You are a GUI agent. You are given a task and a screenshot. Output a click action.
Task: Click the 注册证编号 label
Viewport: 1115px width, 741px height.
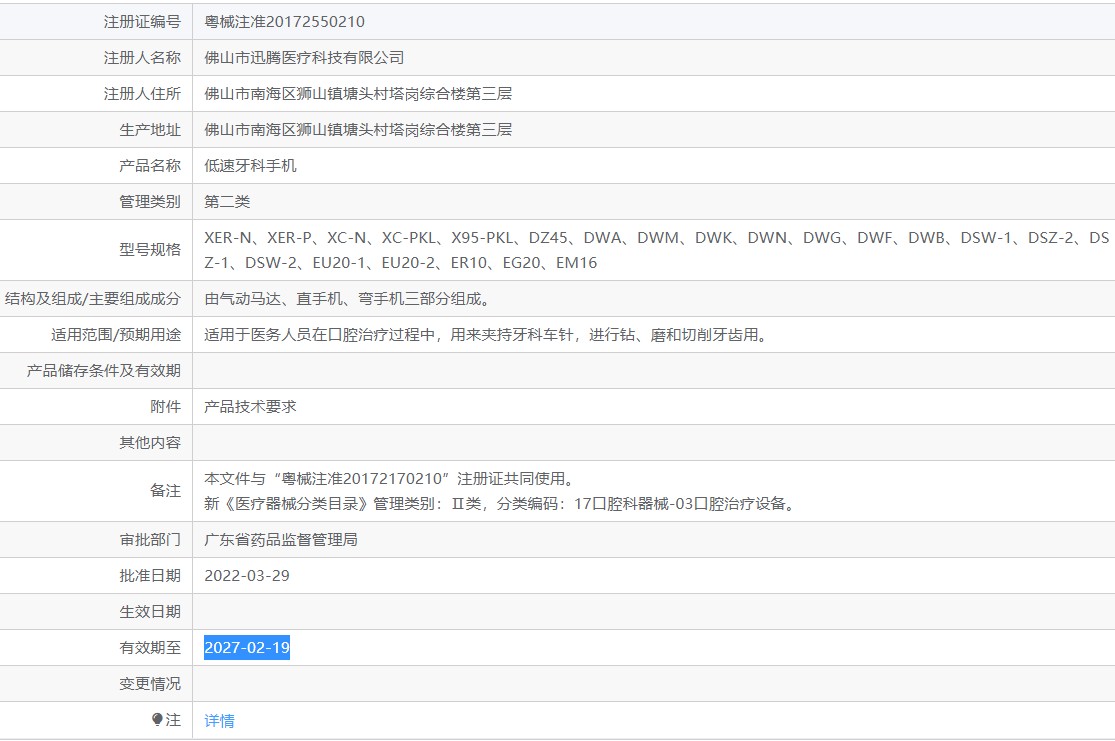point(142,22)
